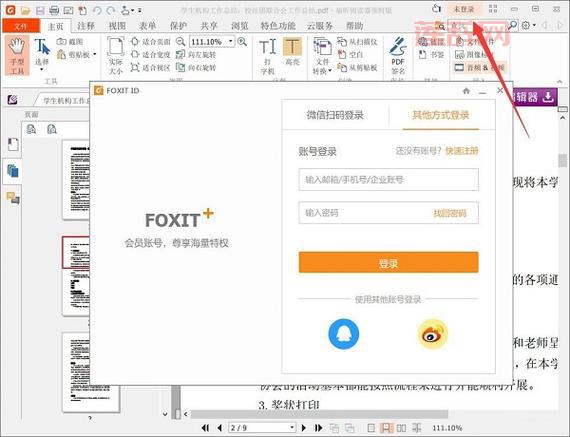Zoom out with the minus magnifier

(180, 42)
